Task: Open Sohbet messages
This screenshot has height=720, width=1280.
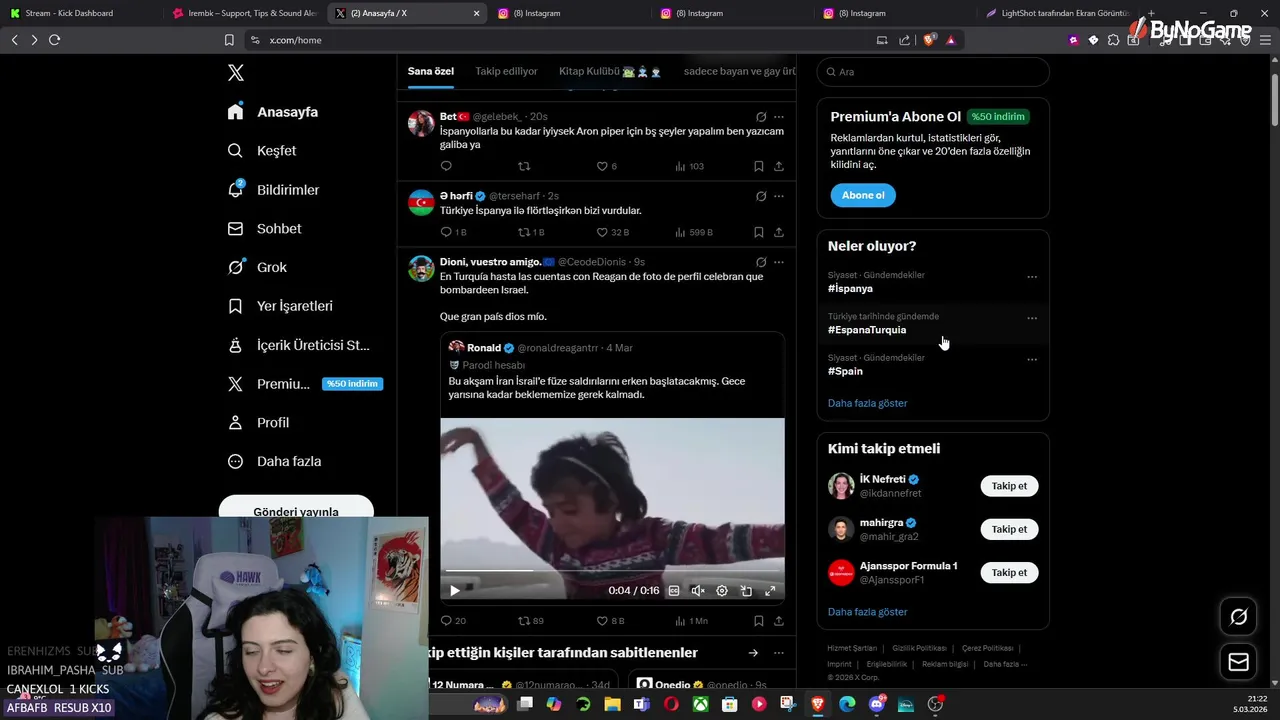Action: click(x=264, y=229)
